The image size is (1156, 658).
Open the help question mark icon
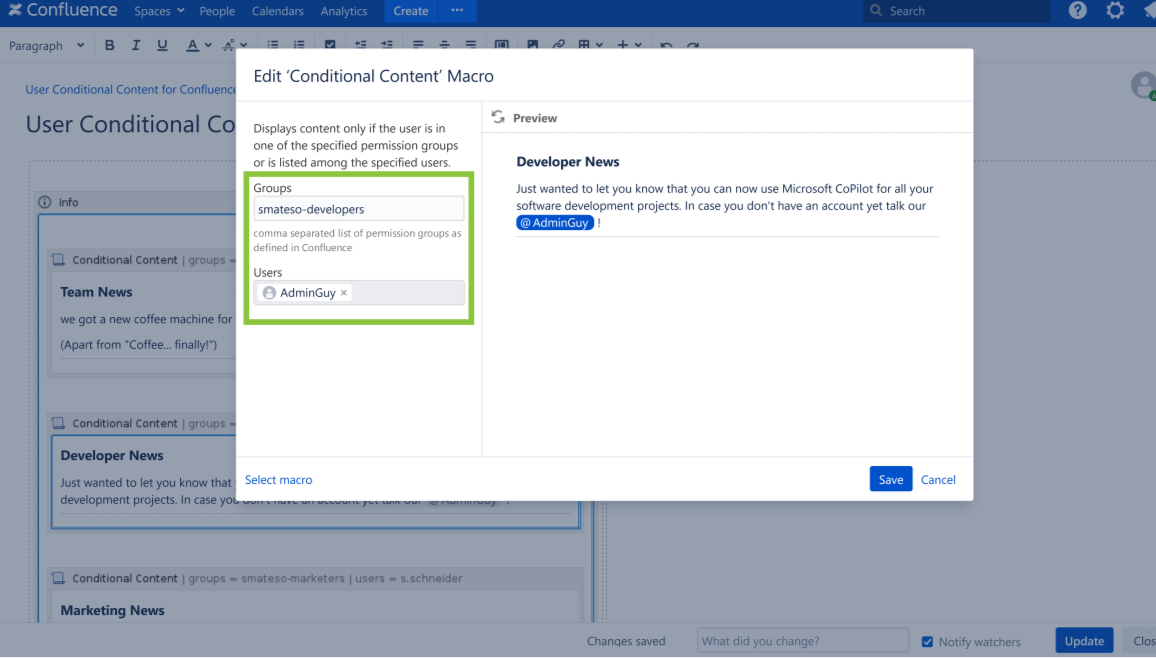coord(1077,11)
